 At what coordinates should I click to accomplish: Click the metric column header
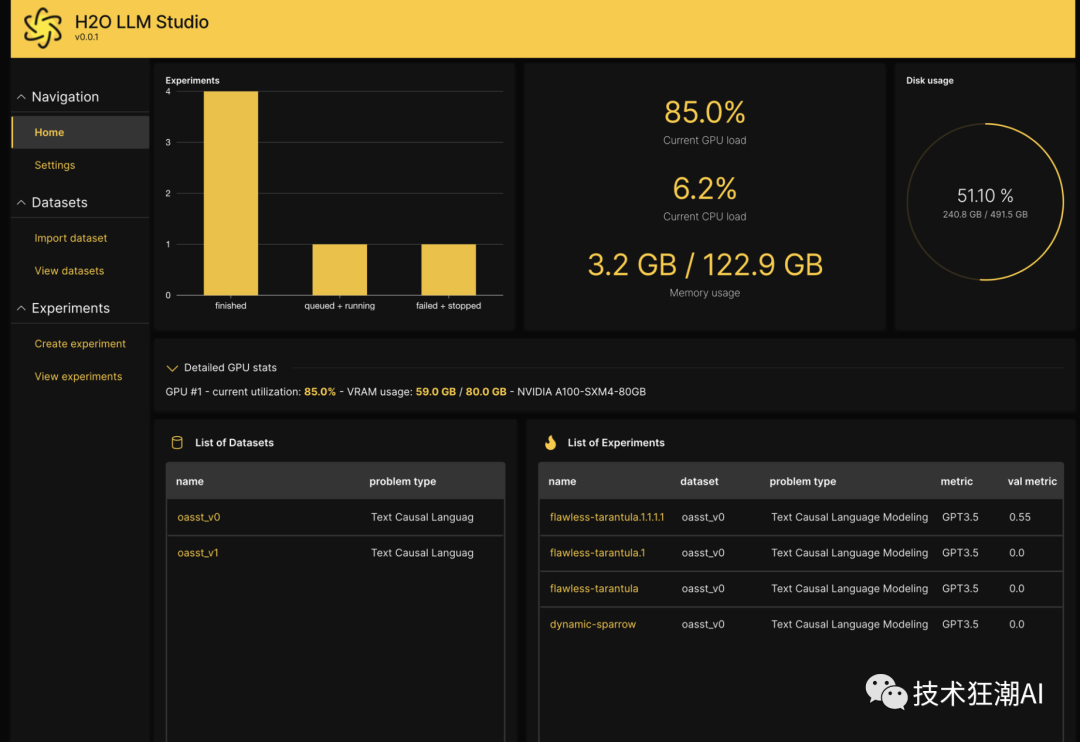pos(957,481)
